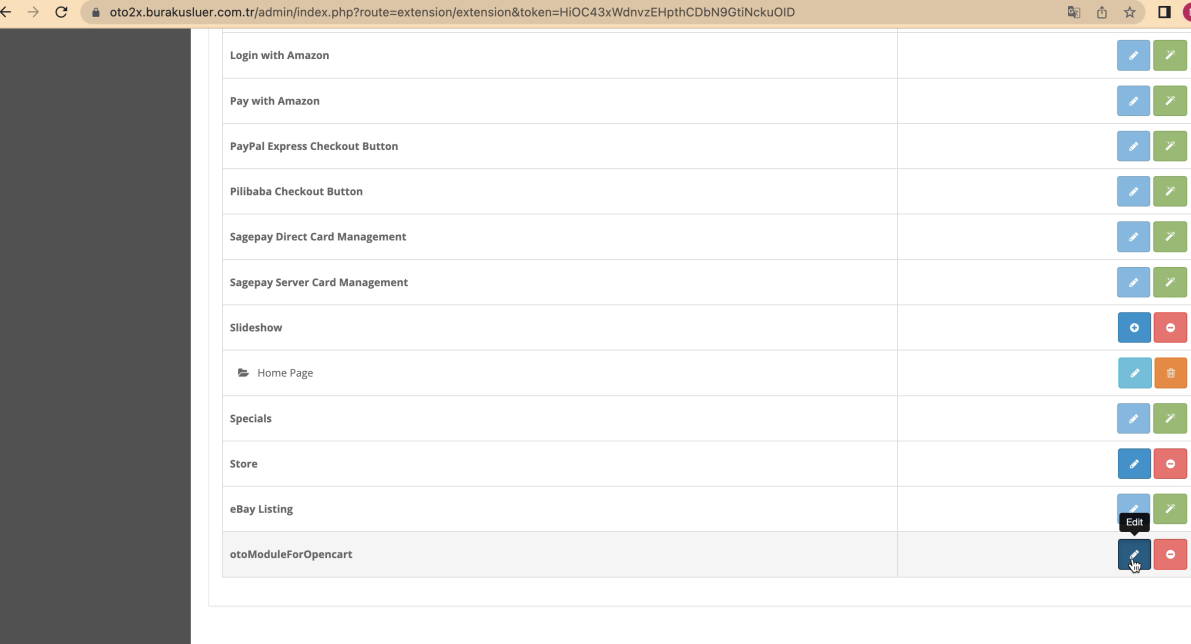Install the Specials module
Viewport: 1191px width, 644px height.
[1170, 418]
